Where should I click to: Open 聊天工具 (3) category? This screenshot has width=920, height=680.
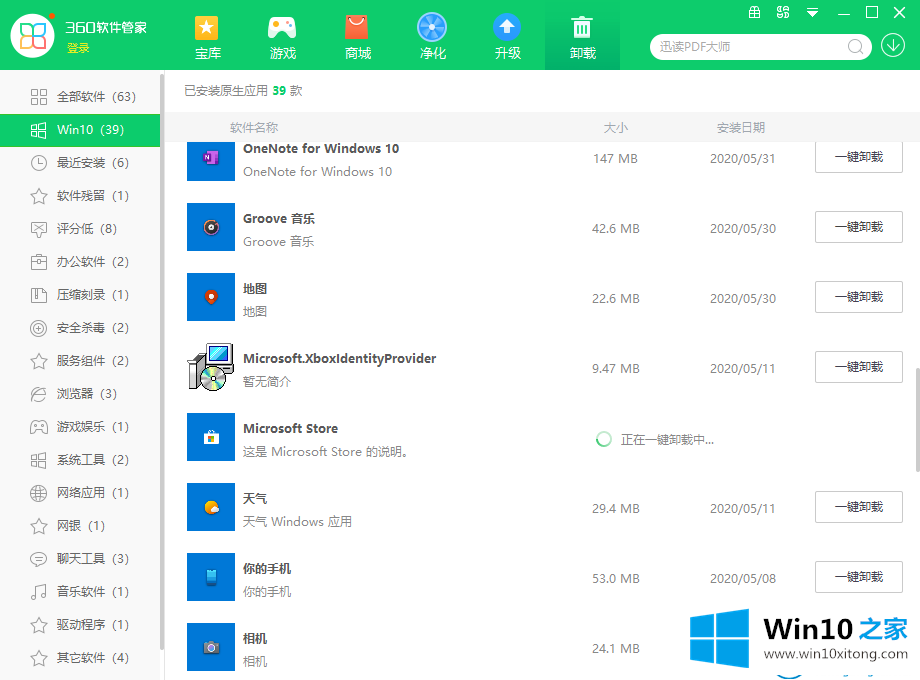pyautogui.click(x=80, y=559)
